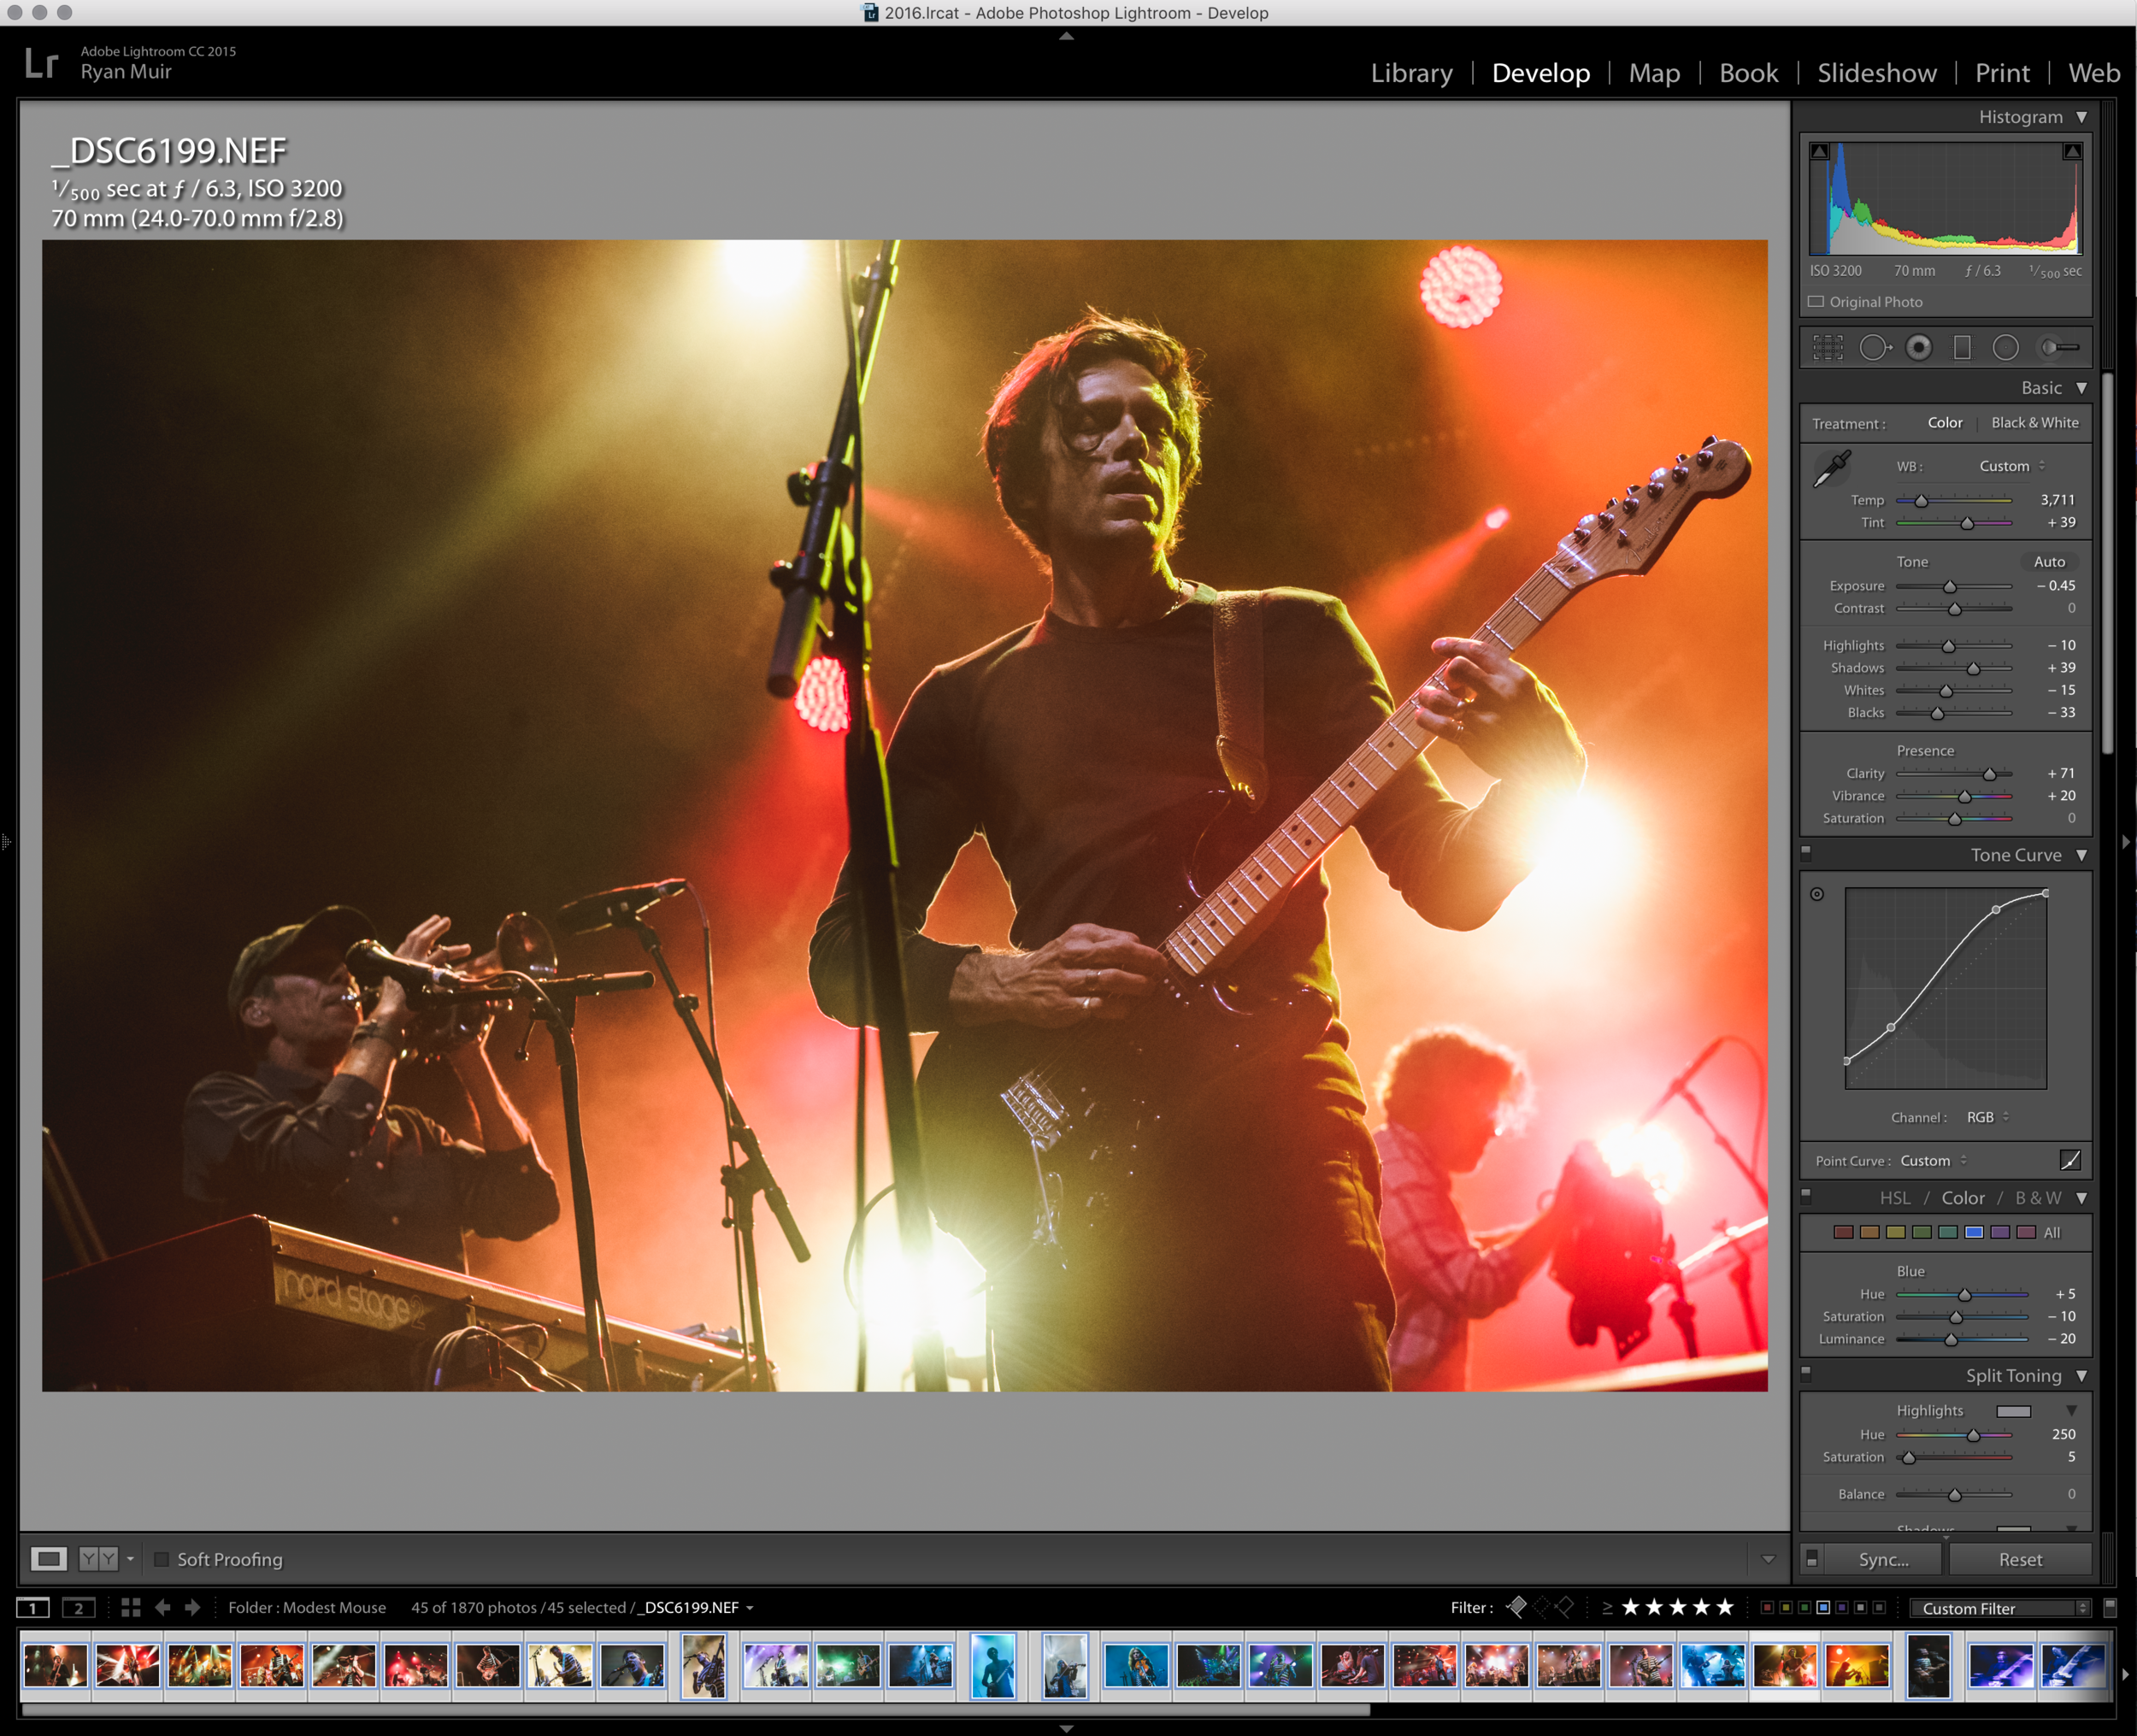Screen dimensions: 2137x1736
Task: Filter by flagged photos
Action: coord(1516,1607)
